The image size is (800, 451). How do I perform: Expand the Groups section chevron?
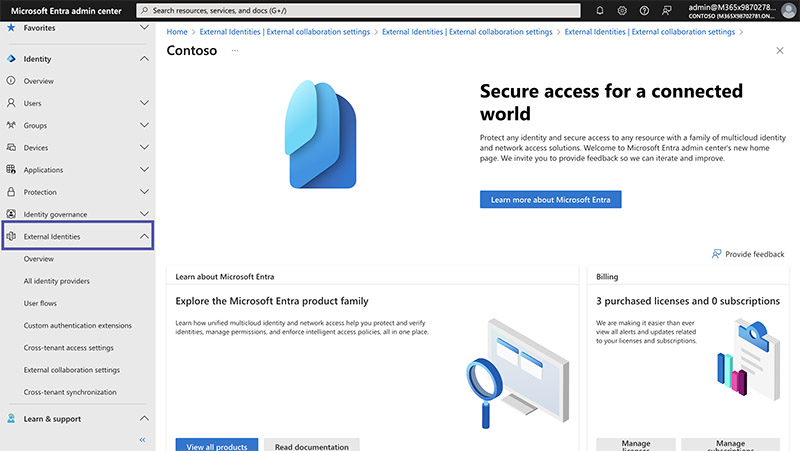144,125
